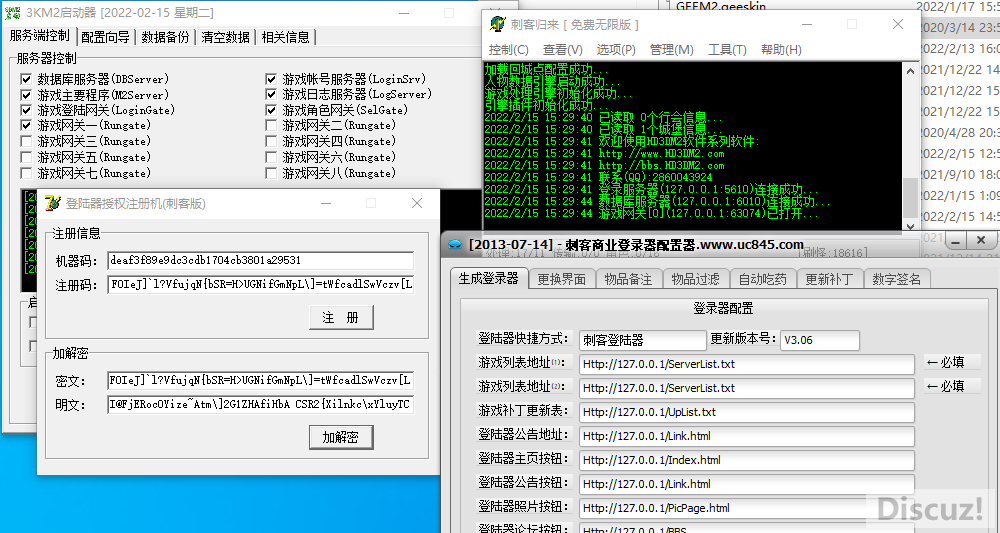The height and width of the screenshot is (533, 1000).
Task: Click the 加解密 button
Action: point(341,437)
